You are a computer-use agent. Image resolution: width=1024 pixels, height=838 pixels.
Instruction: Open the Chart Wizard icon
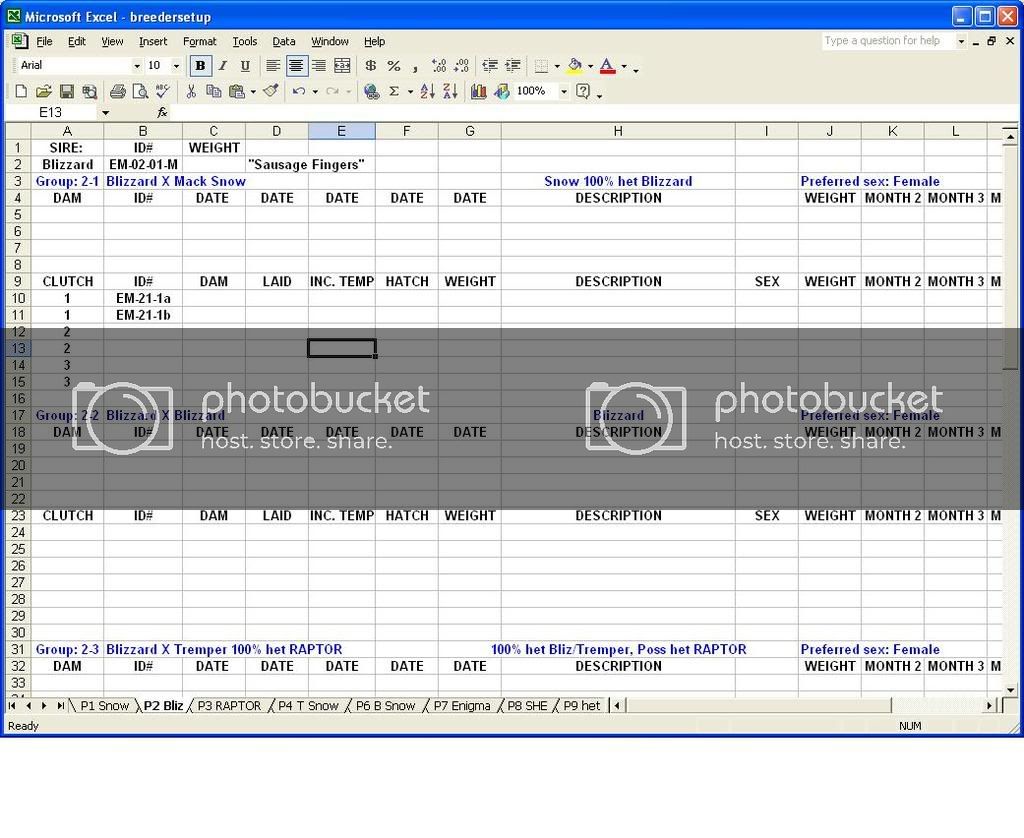point(478,91)
